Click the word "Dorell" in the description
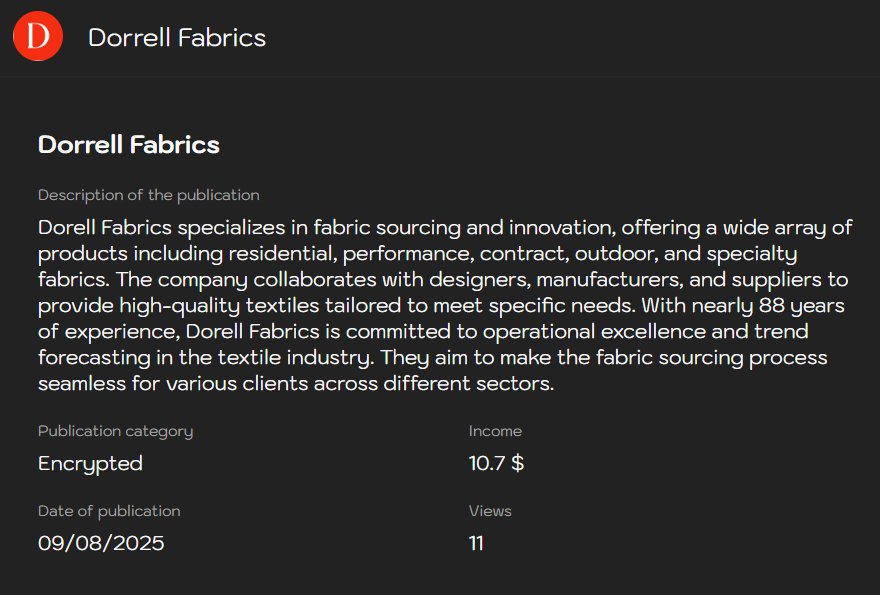This screenshot has height=595, width=880. pyautogui.click(x=66, y=227)
